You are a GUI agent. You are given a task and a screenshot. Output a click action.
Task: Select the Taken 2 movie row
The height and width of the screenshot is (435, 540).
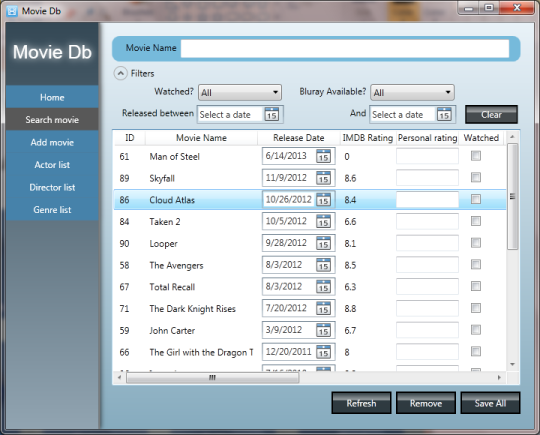(310, 221)
